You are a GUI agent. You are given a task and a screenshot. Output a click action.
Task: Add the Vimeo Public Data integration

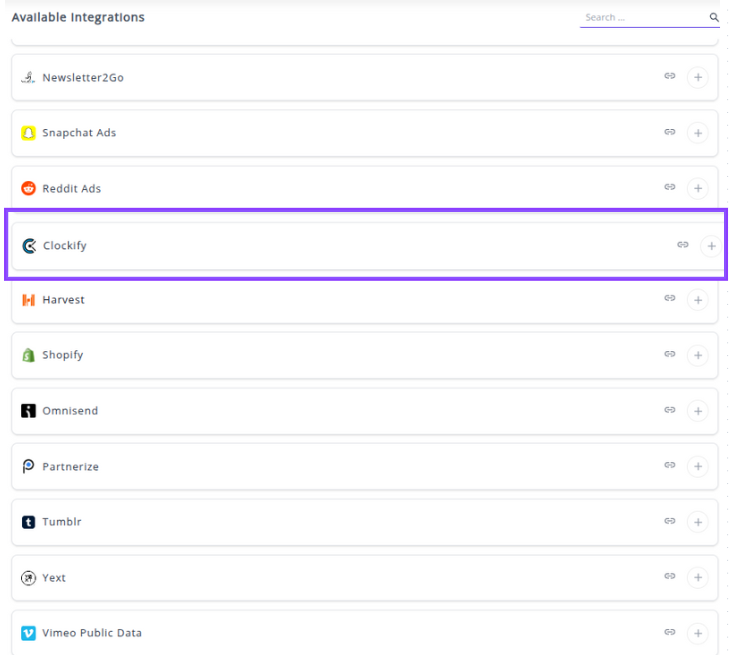pos(697,633)
